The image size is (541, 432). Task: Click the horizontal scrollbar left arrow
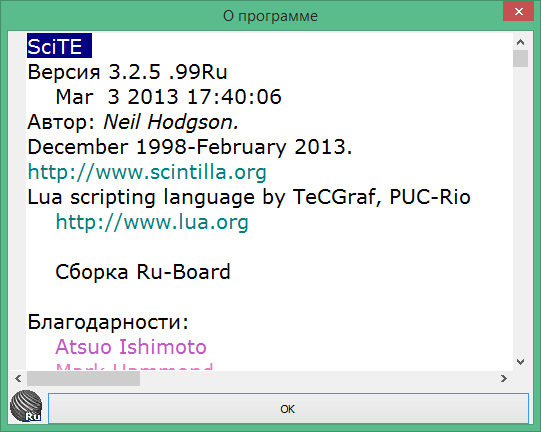tap(18, 379)
